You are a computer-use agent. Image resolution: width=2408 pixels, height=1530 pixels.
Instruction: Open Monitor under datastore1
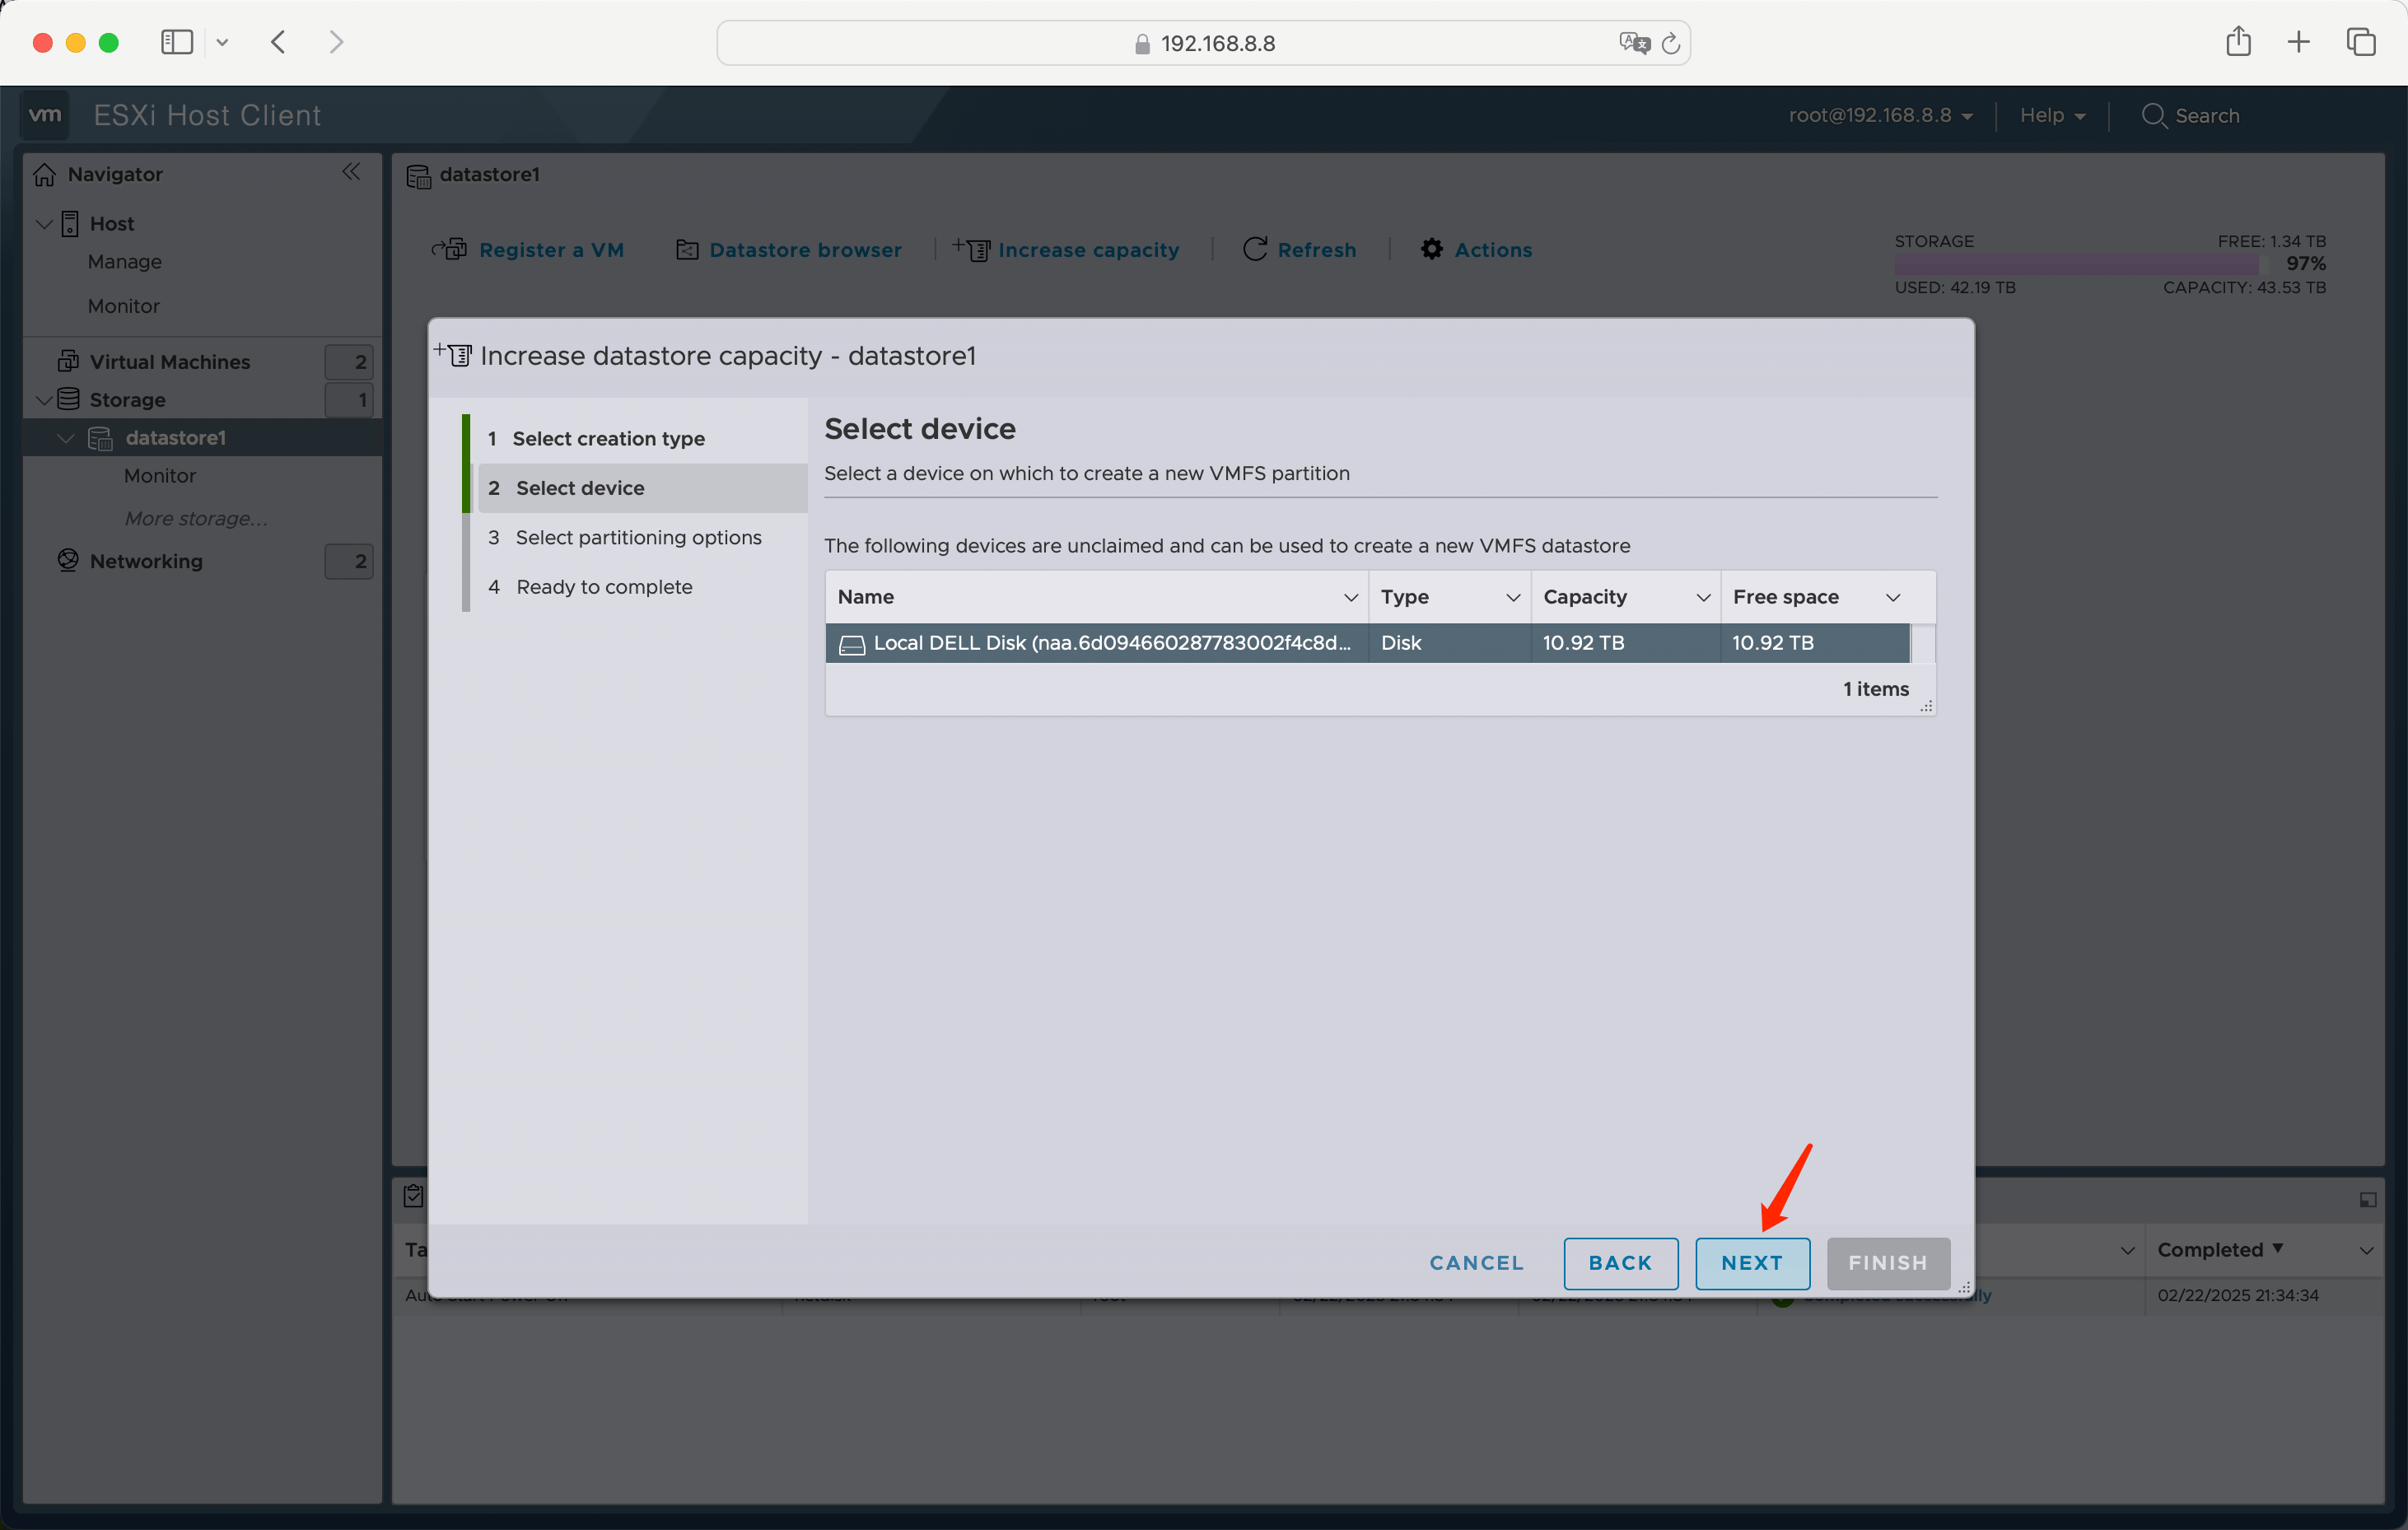[x=160, y=476]
